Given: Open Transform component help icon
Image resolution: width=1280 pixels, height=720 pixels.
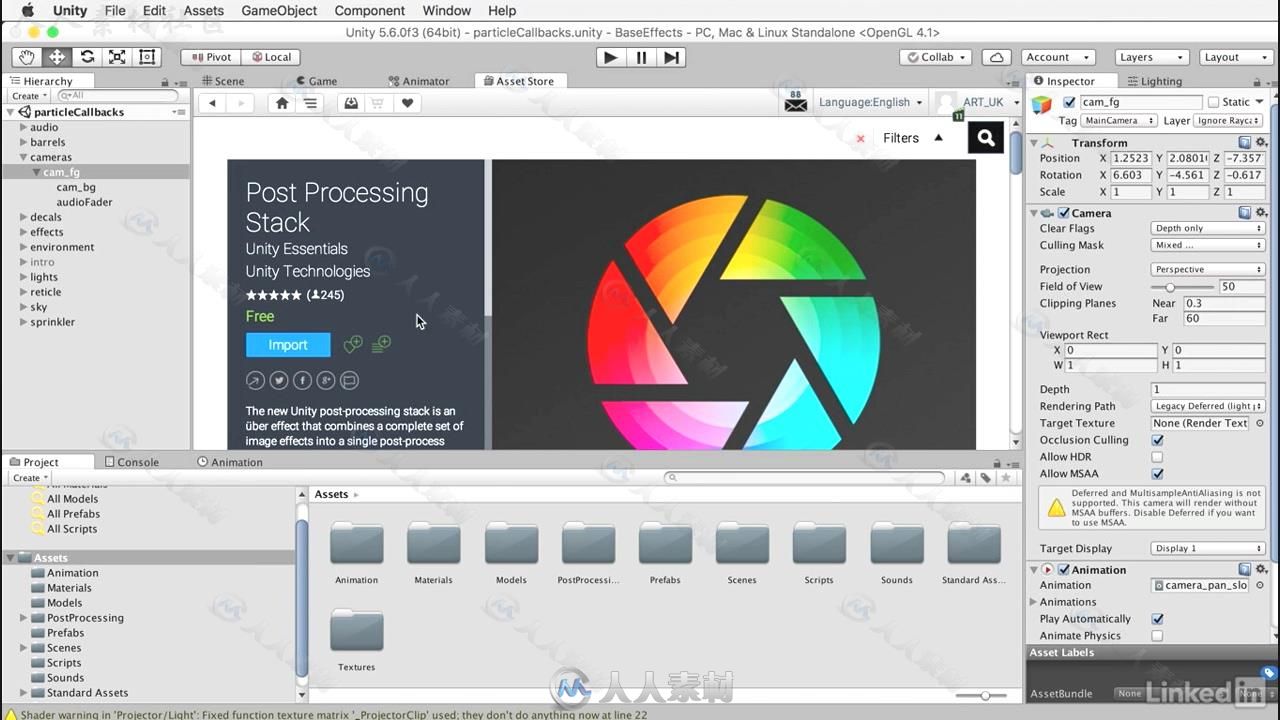Looking at the screenshot, I should tap(1245, 143).
